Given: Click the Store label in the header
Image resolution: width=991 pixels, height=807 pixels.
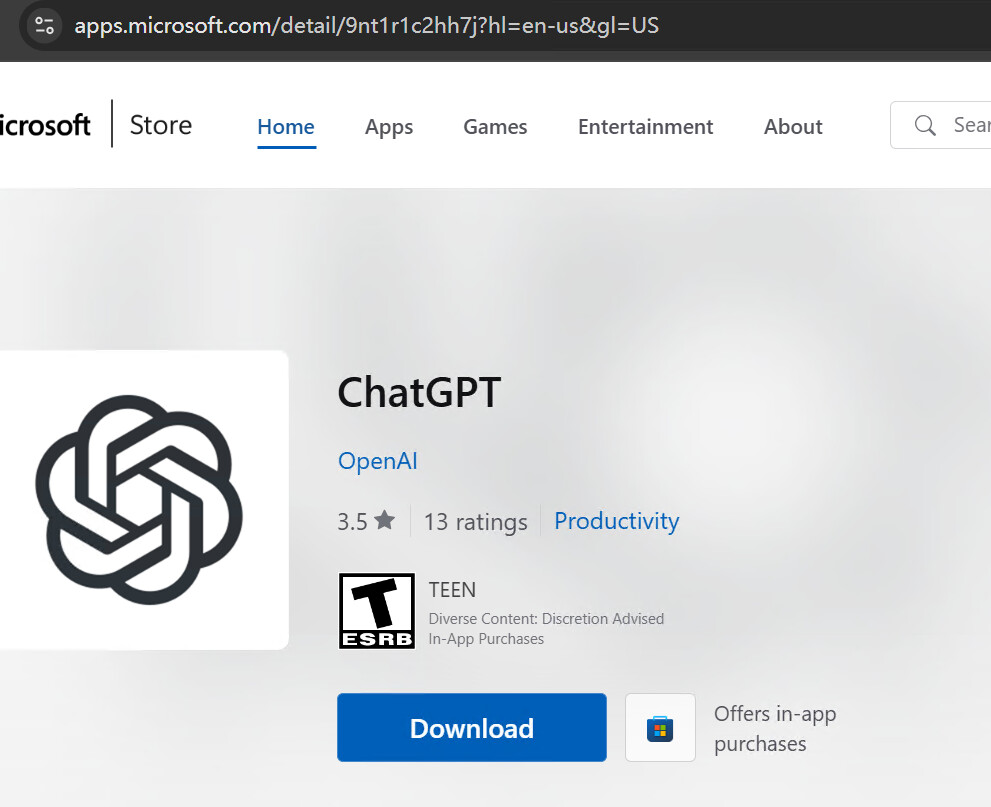Looking at the screenshot, I should (x=161, y=125).
